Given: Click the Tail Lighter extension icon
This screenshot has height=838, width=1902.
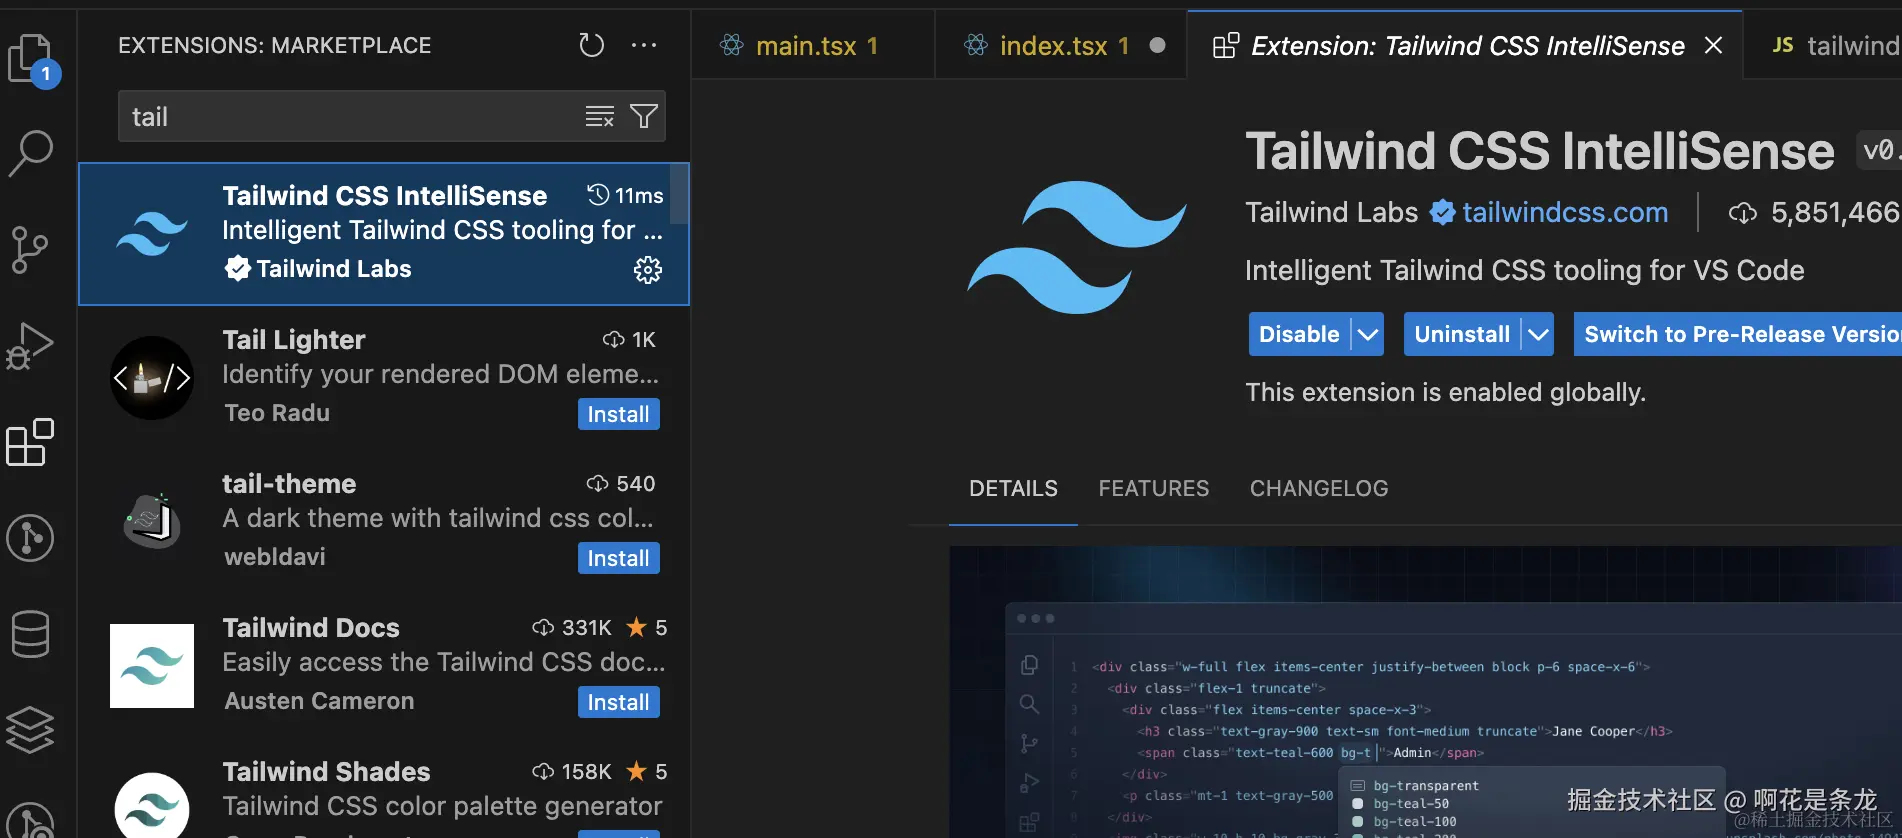Looking at the screenshot, I should (x=152, y=378).
